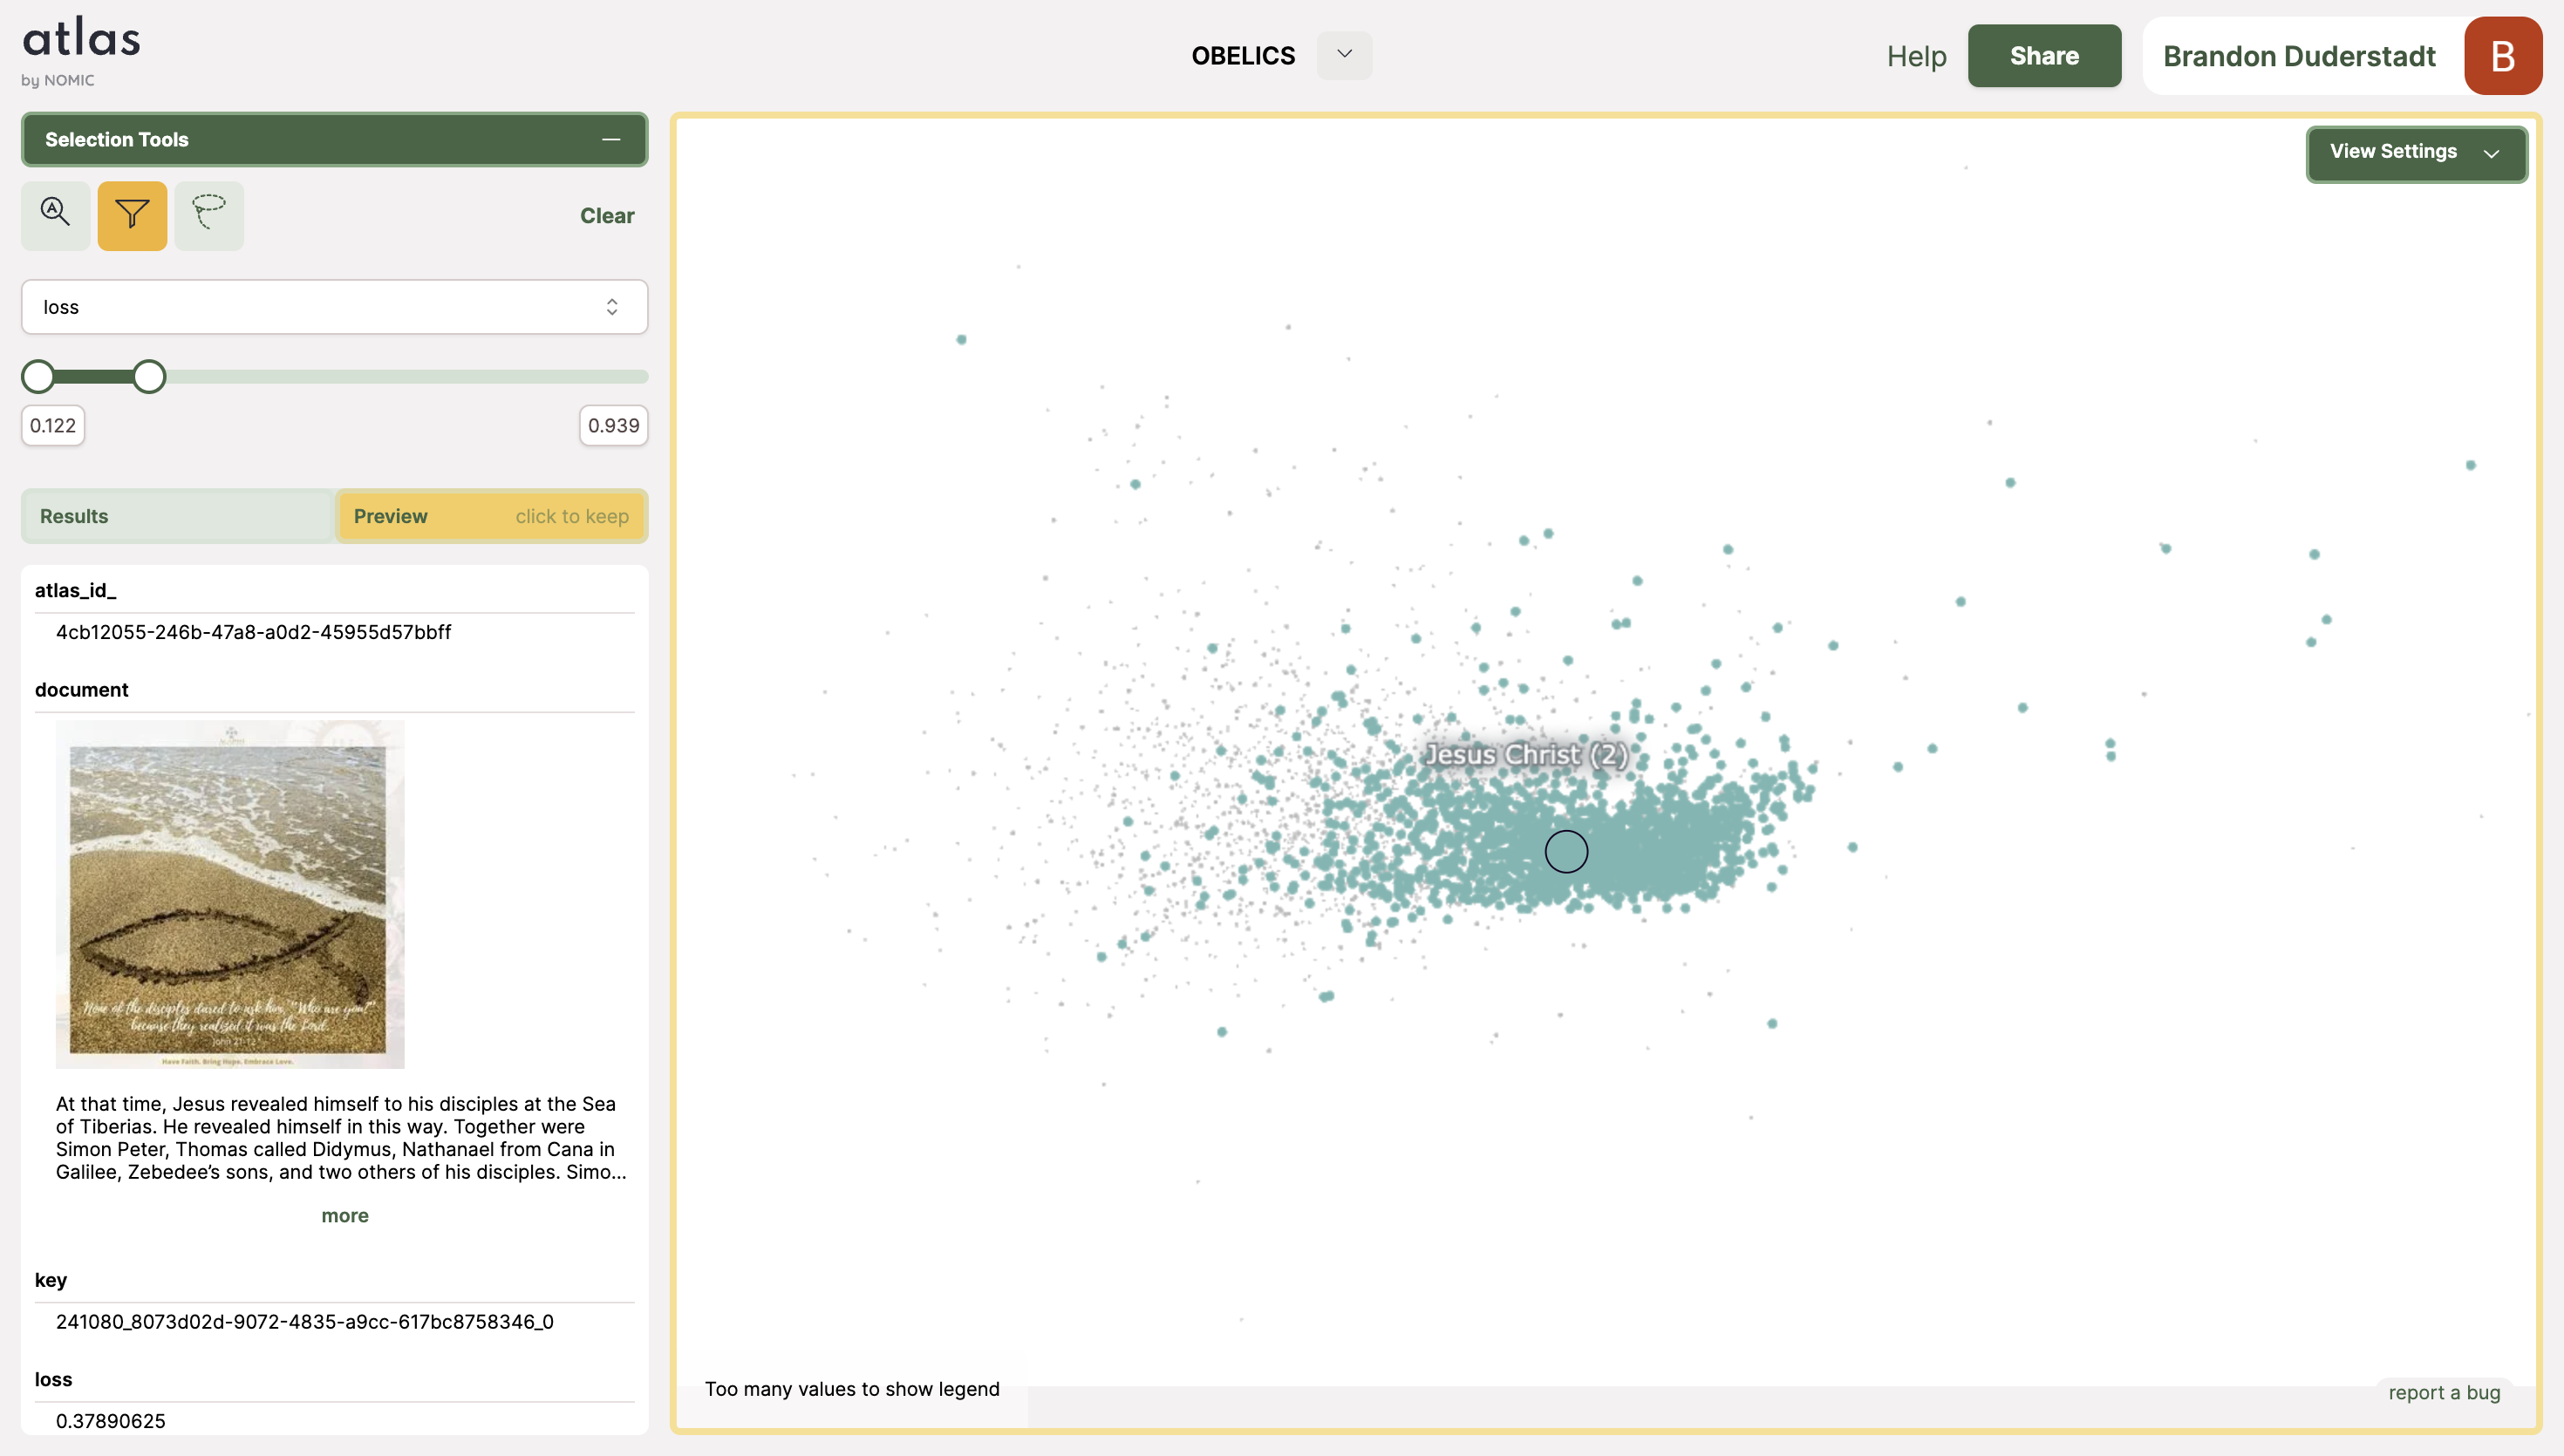Clear the current selection
The image size is (2564, 1456).
pos(607,215)
